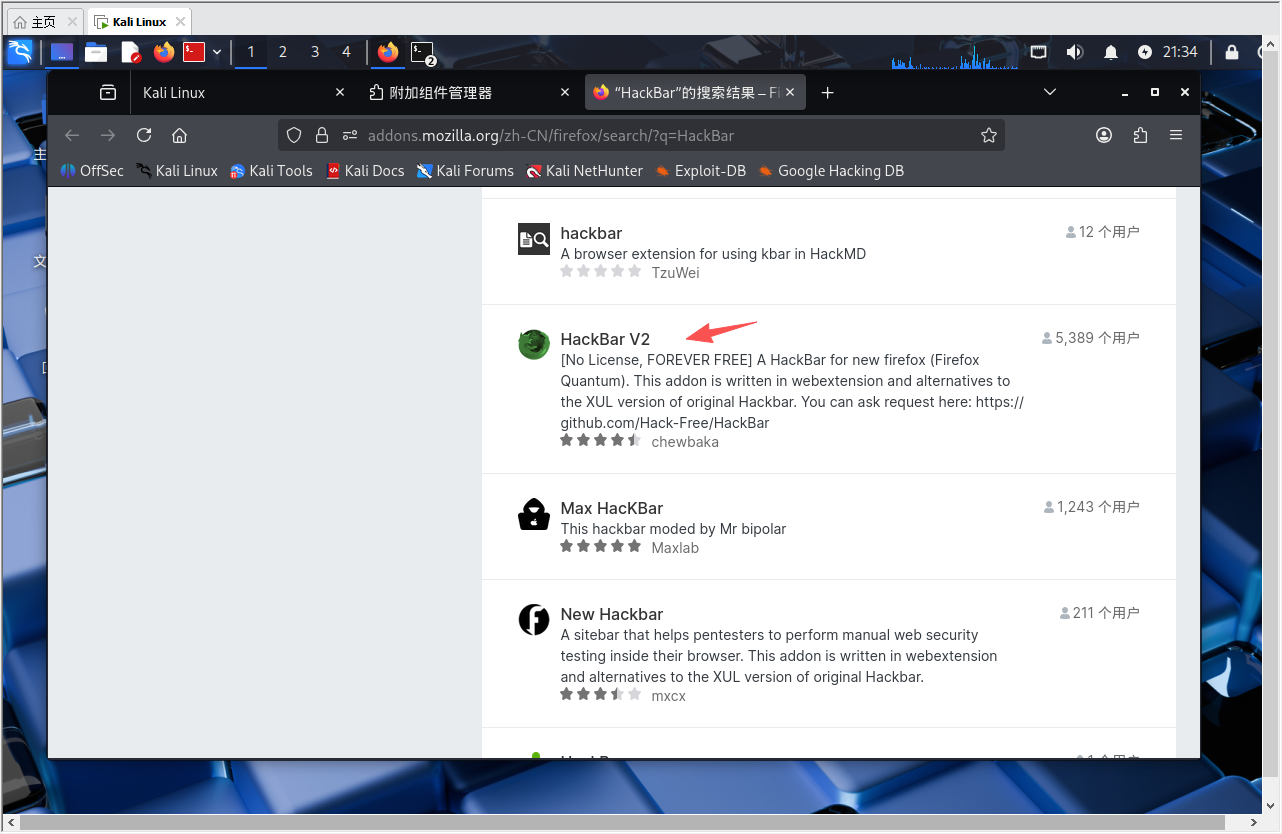1282x834 pixels.
Task: Go forward to the next page
Action: pyautogui.click(x=108, y=135)
